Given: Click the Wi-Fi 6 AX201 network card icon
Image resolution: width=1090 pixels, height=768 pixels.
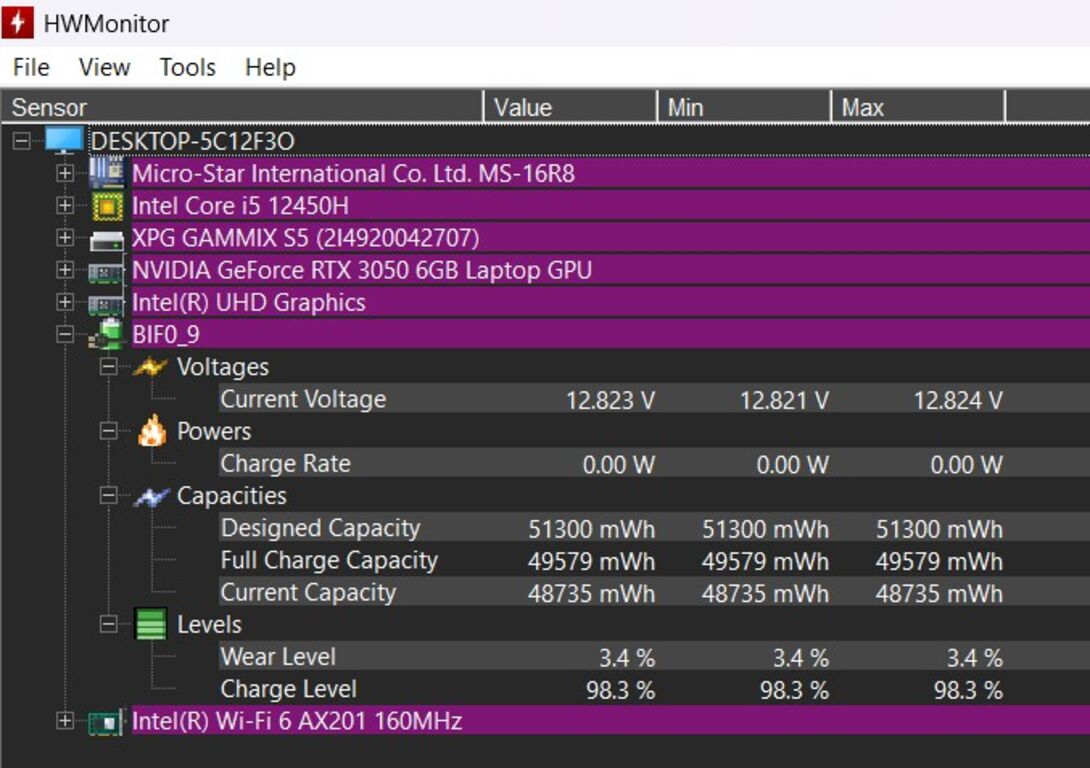Looking at the screenshot, I should click(x=106, y=722).
